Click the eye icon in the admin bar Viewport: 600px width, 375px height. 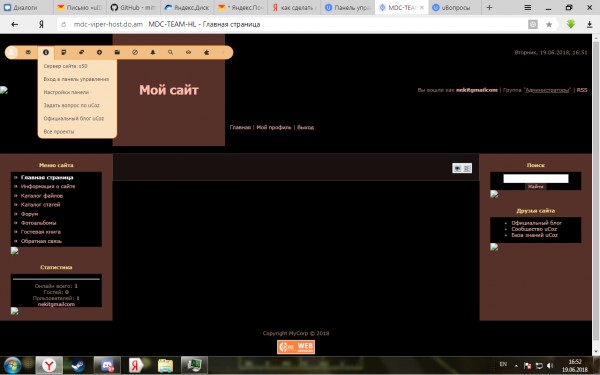pos(188,52)
